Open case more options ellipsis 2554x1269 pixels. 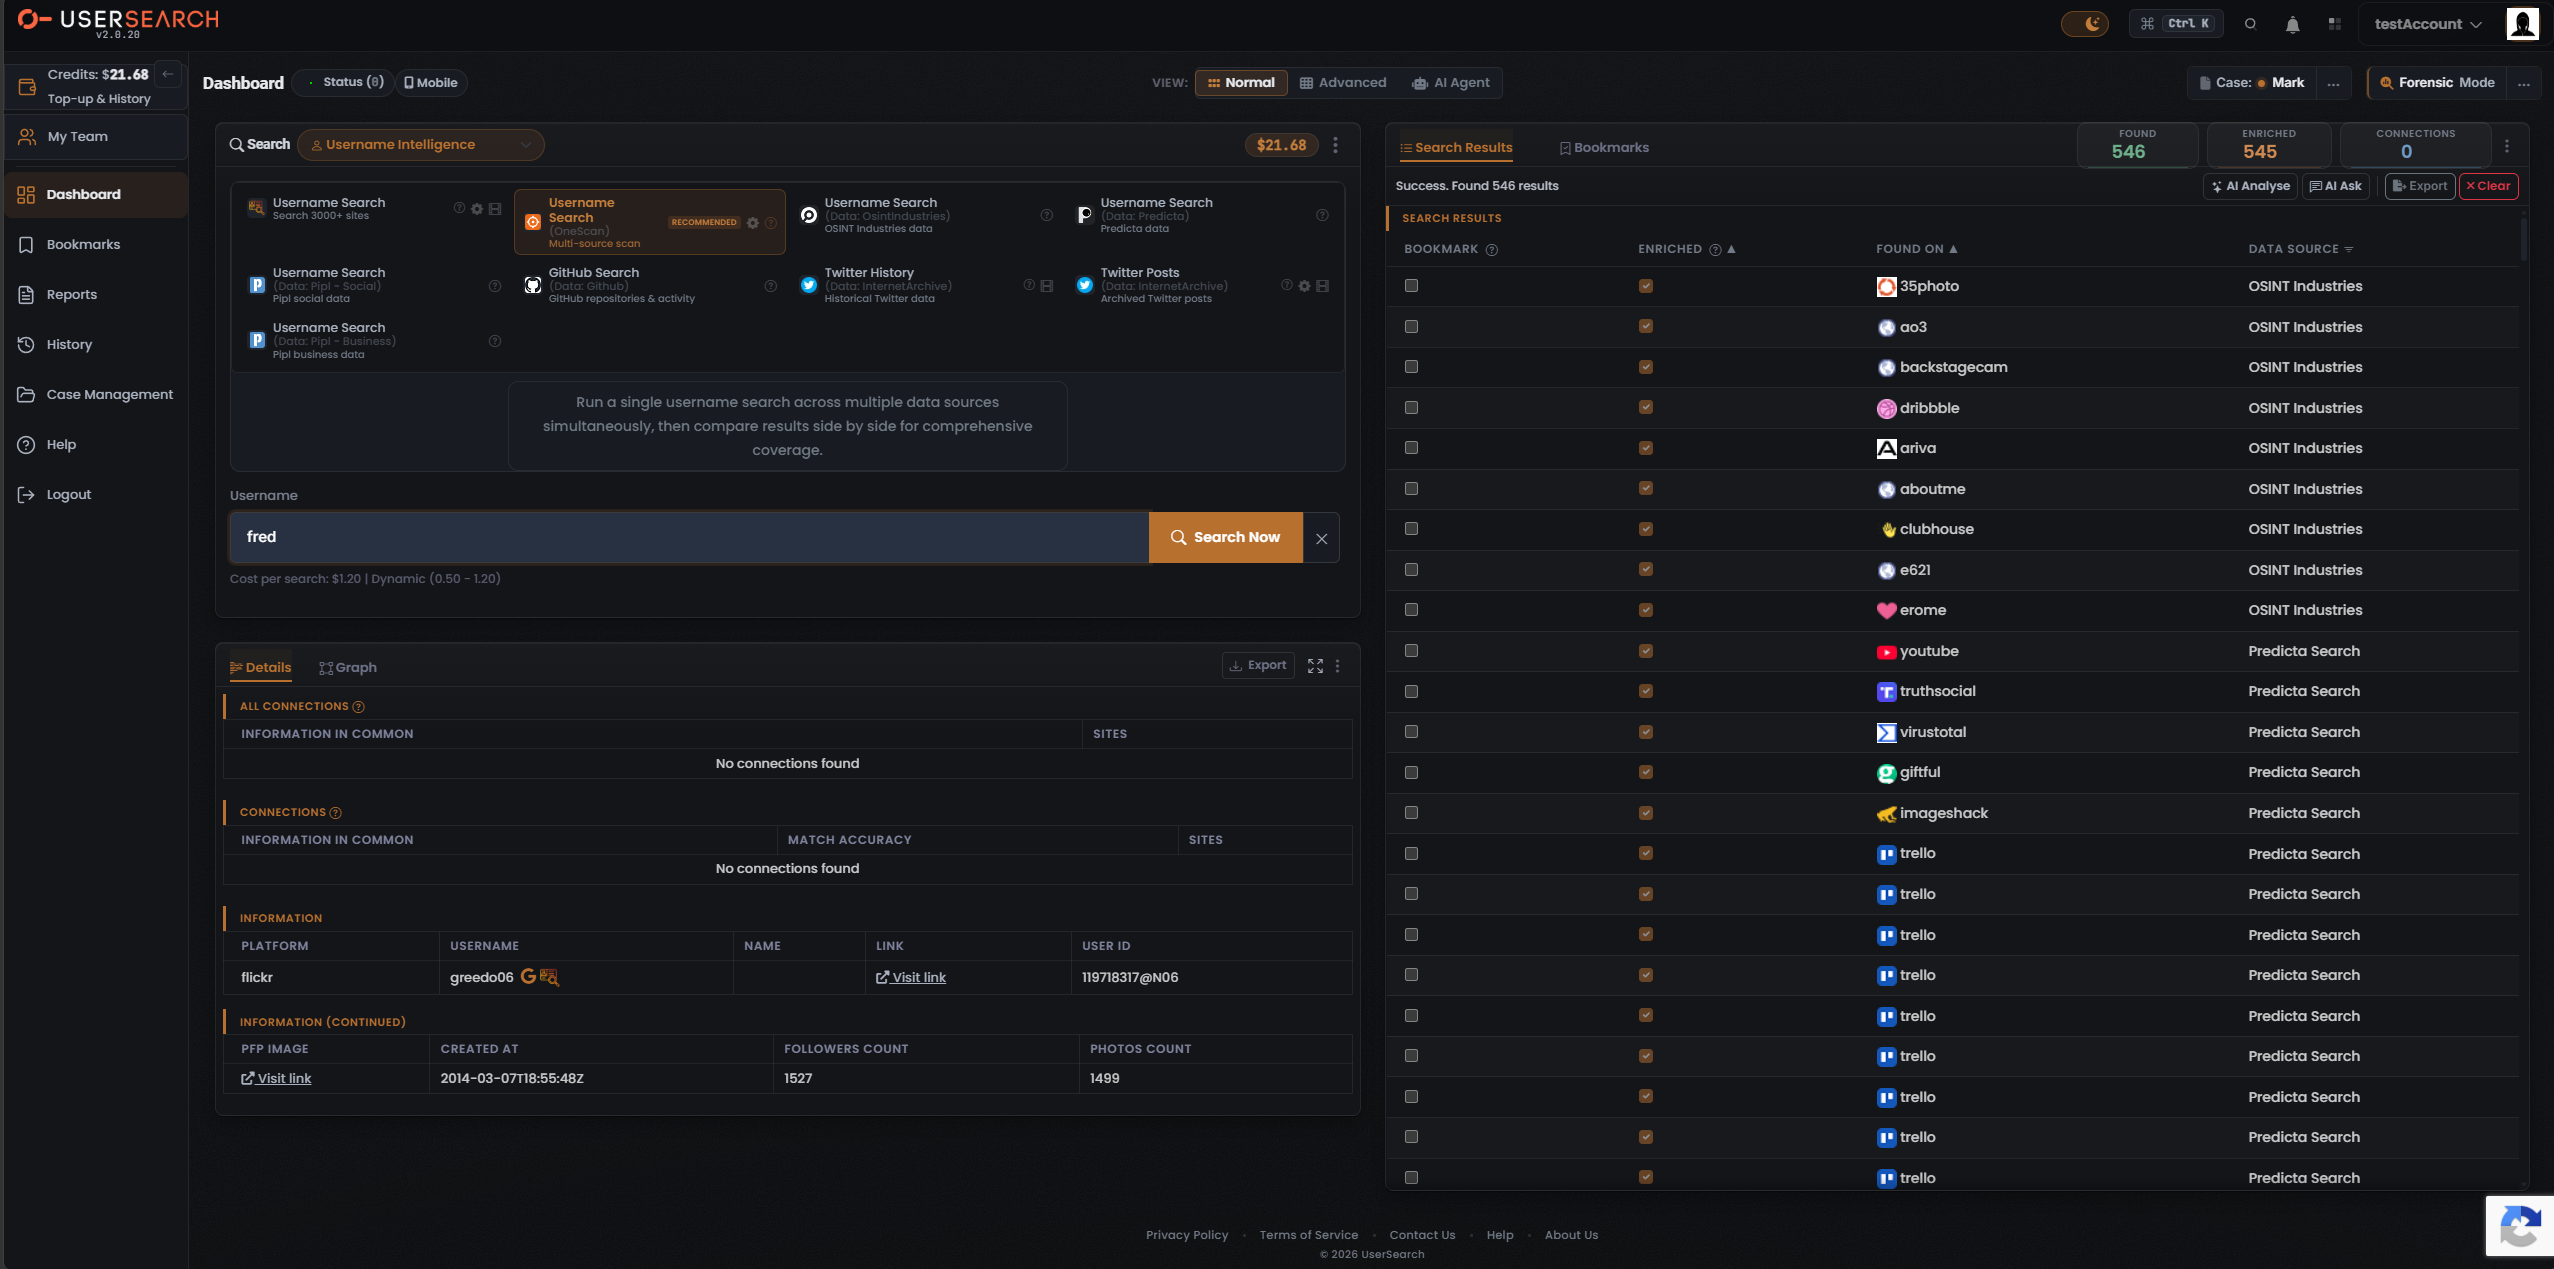coord(2333,84)
